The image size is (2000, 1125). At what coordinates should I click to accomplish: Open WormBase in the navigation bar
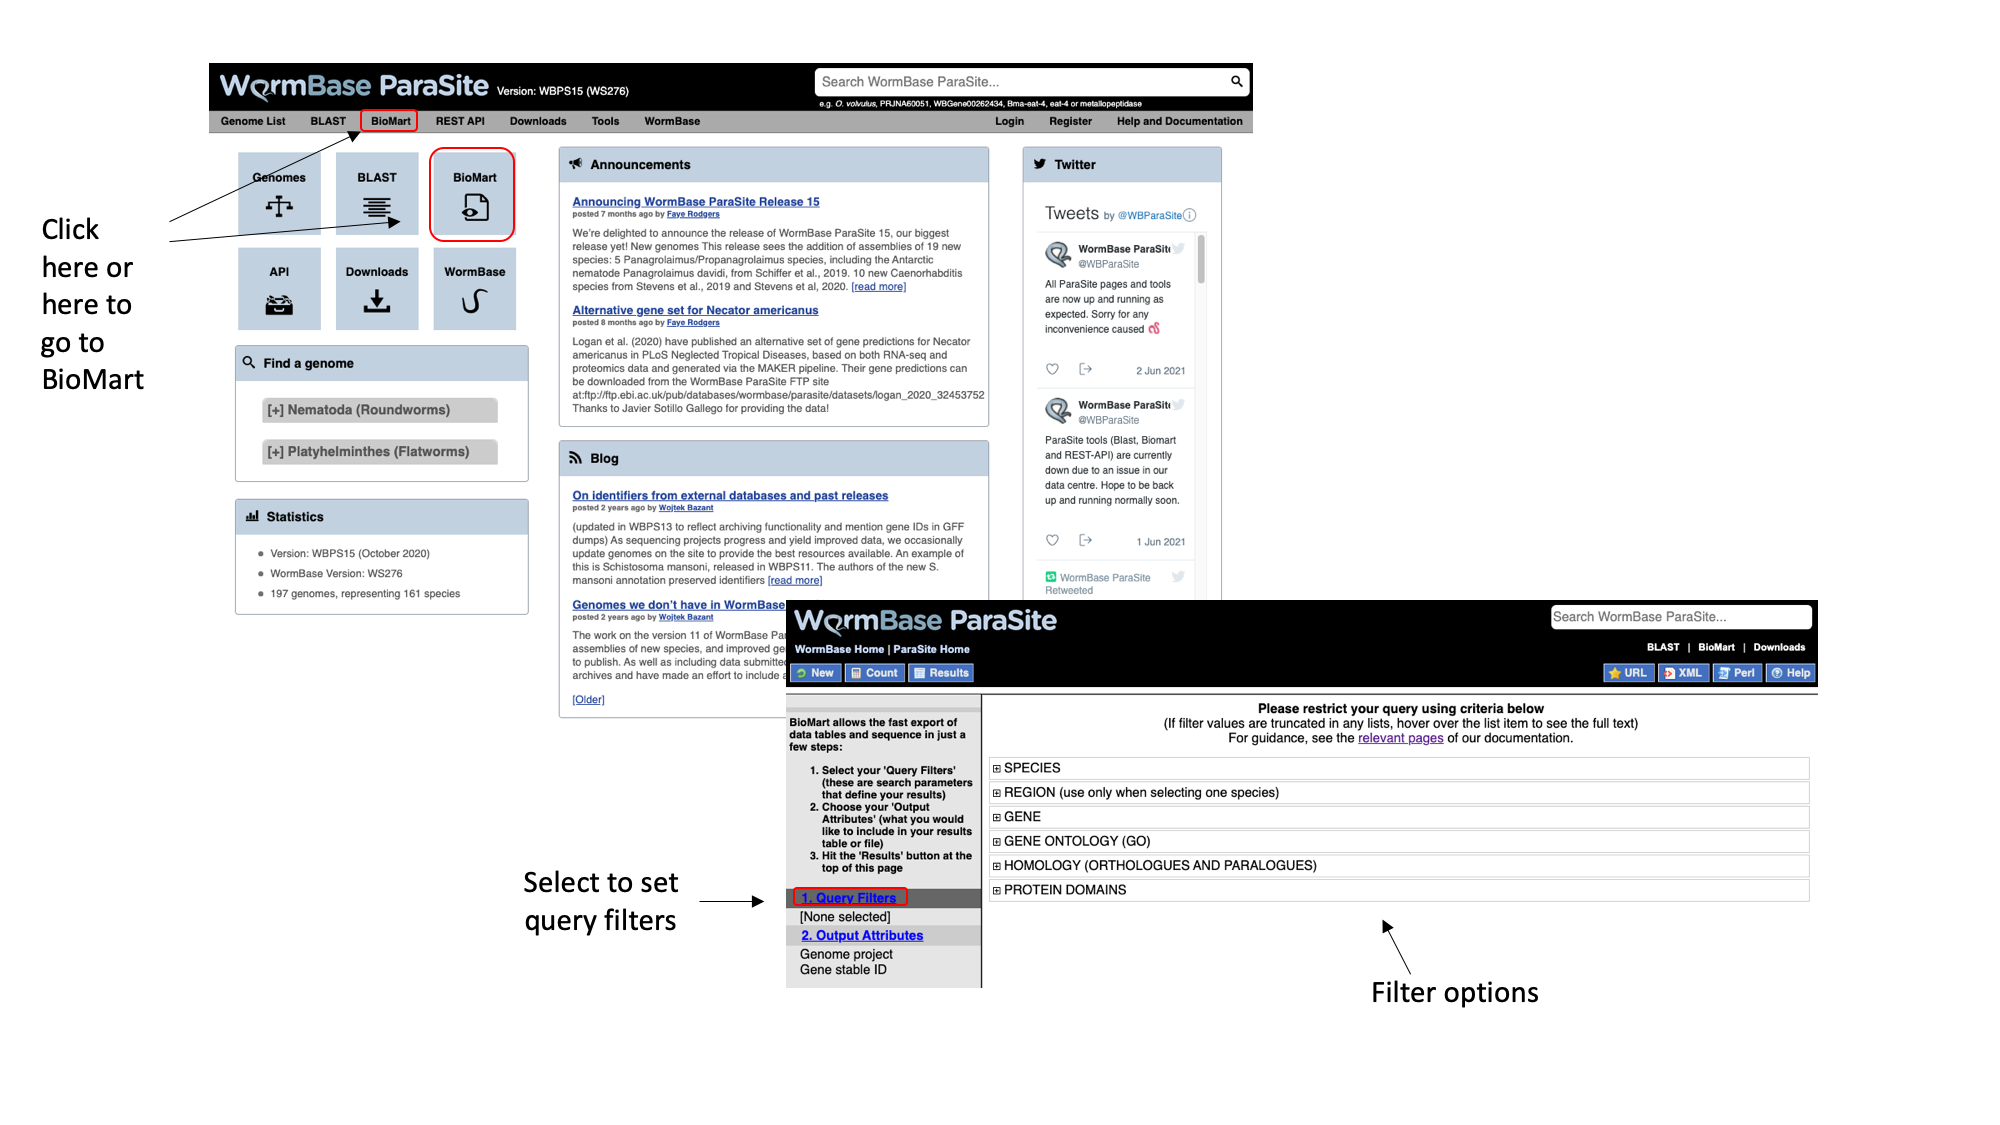[x=672, y=121]
